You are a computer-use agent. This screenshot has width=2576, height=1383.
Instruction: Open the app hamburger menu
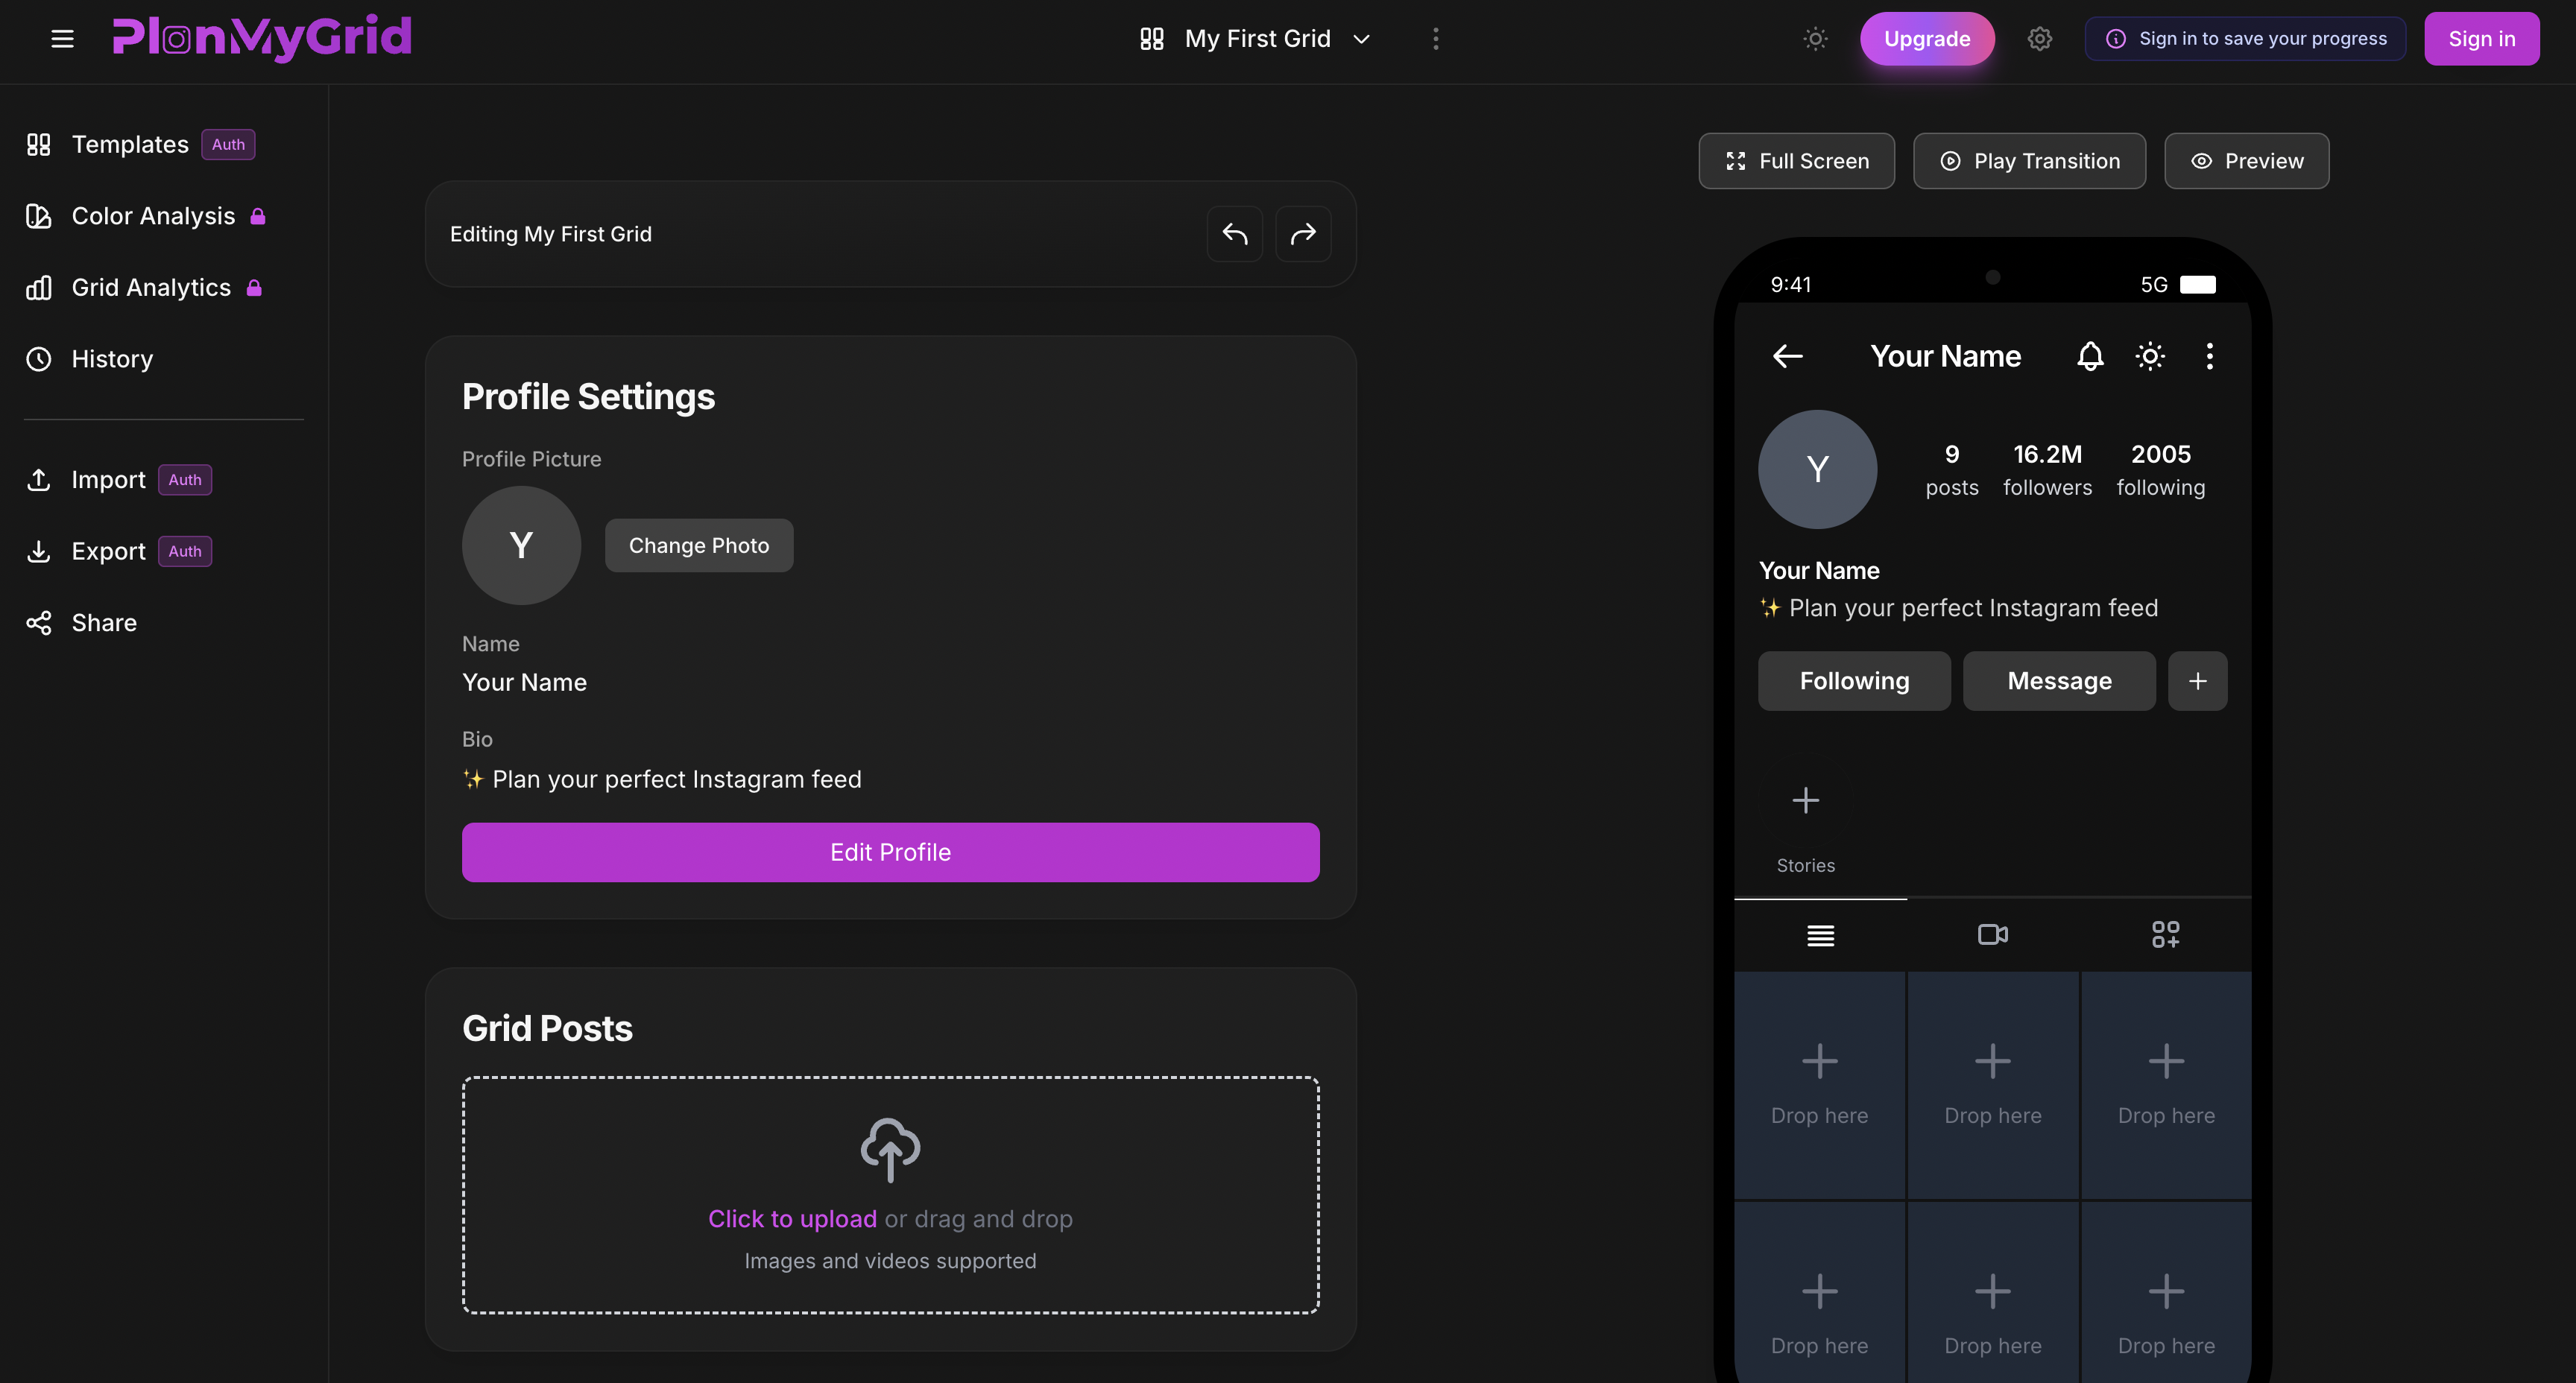pyautogui.click(x=62, y=38)
